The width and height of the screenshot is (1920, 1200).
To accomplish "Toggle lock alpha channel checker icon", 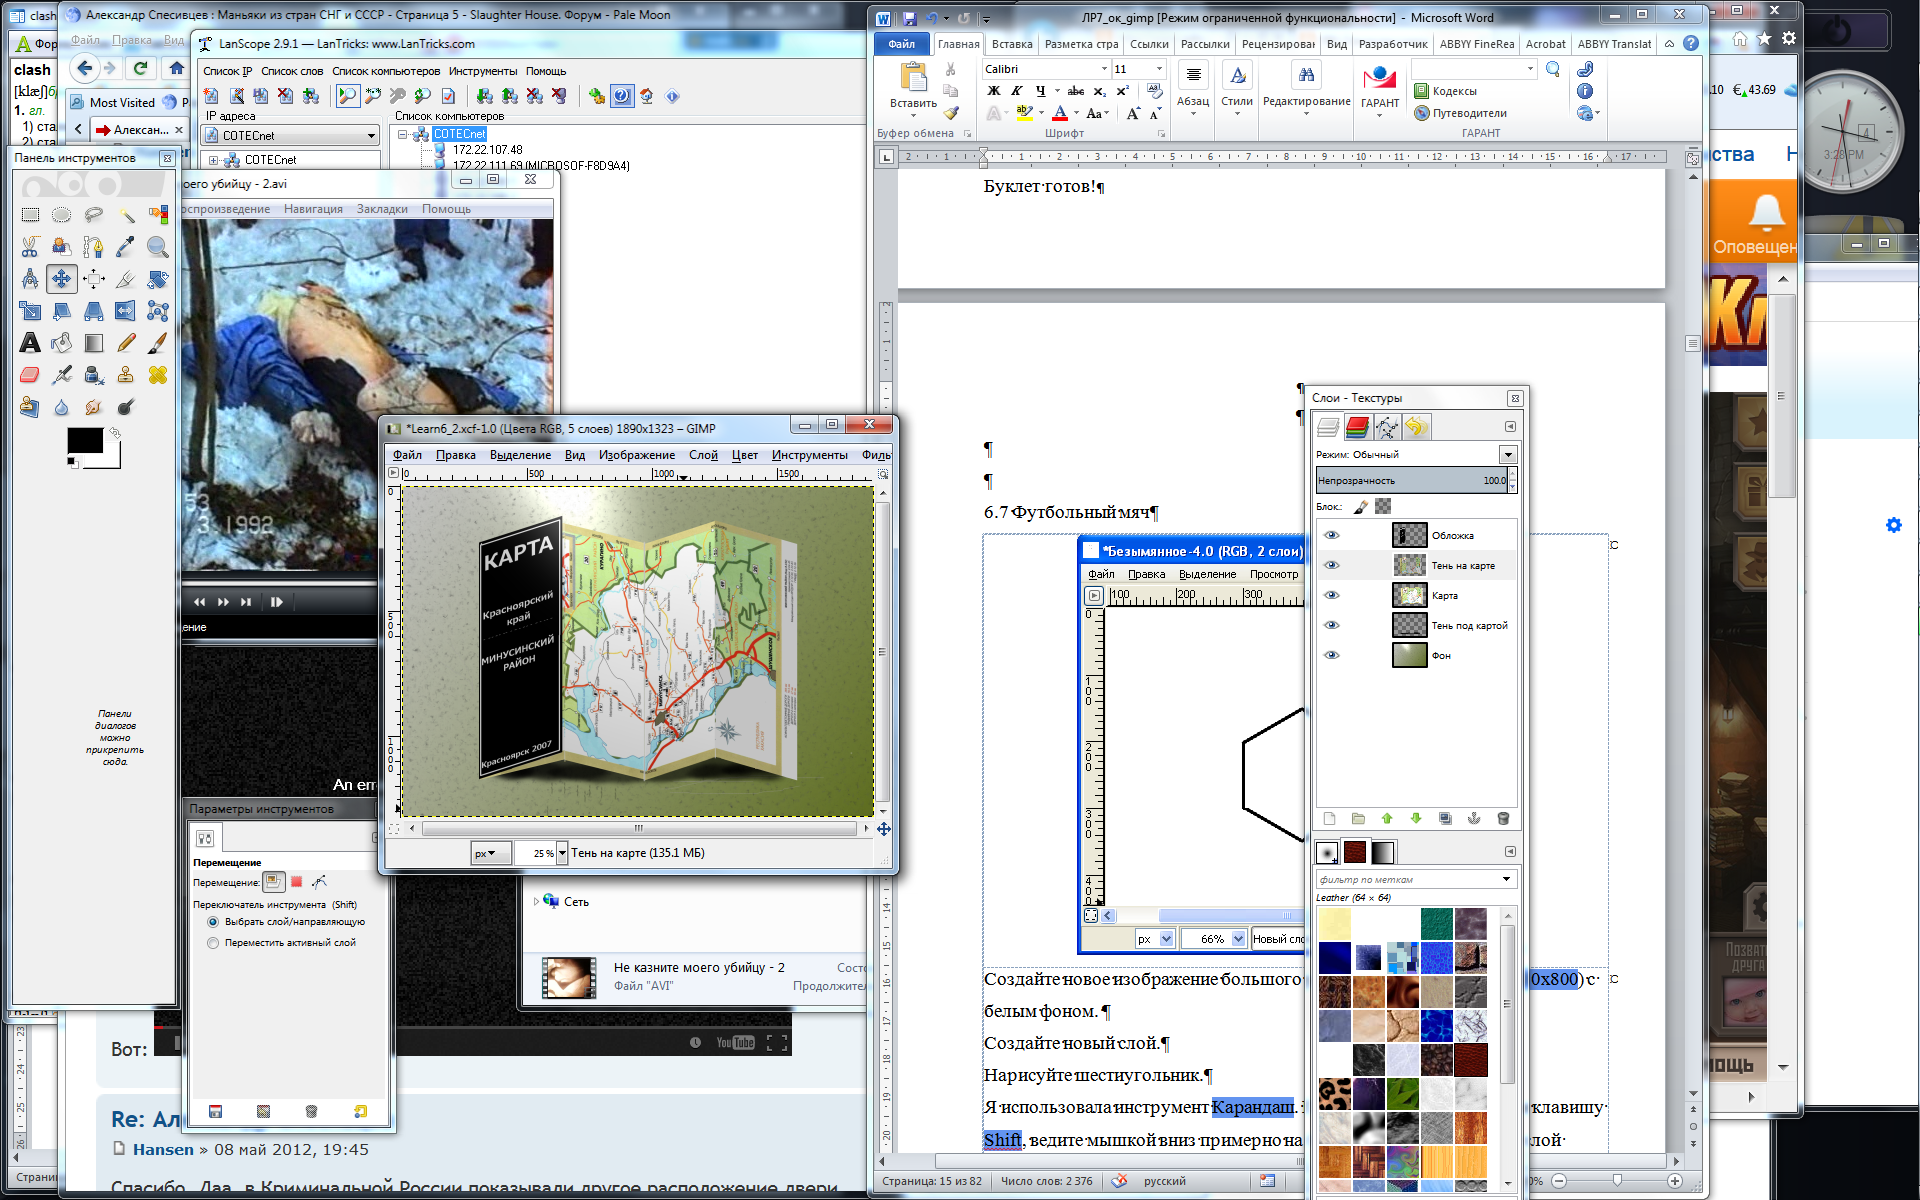I will tap(1383, 507).
